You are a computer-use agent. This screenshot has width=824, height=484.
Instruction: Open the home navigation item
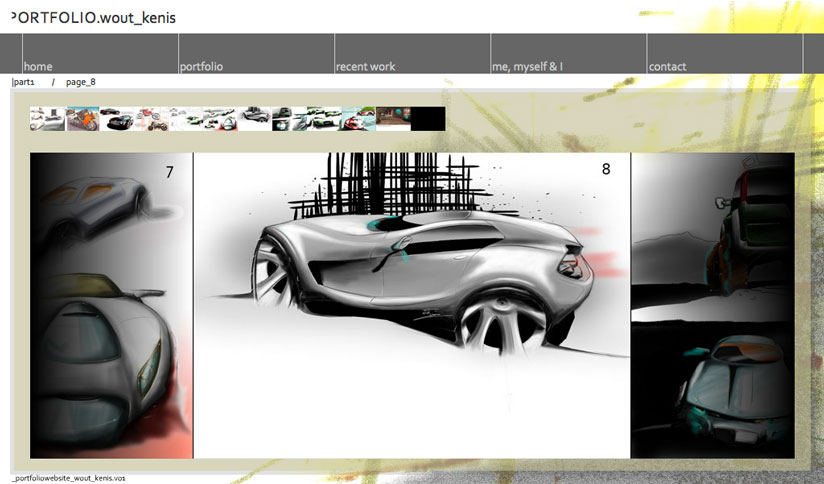[x=38, y=66]
